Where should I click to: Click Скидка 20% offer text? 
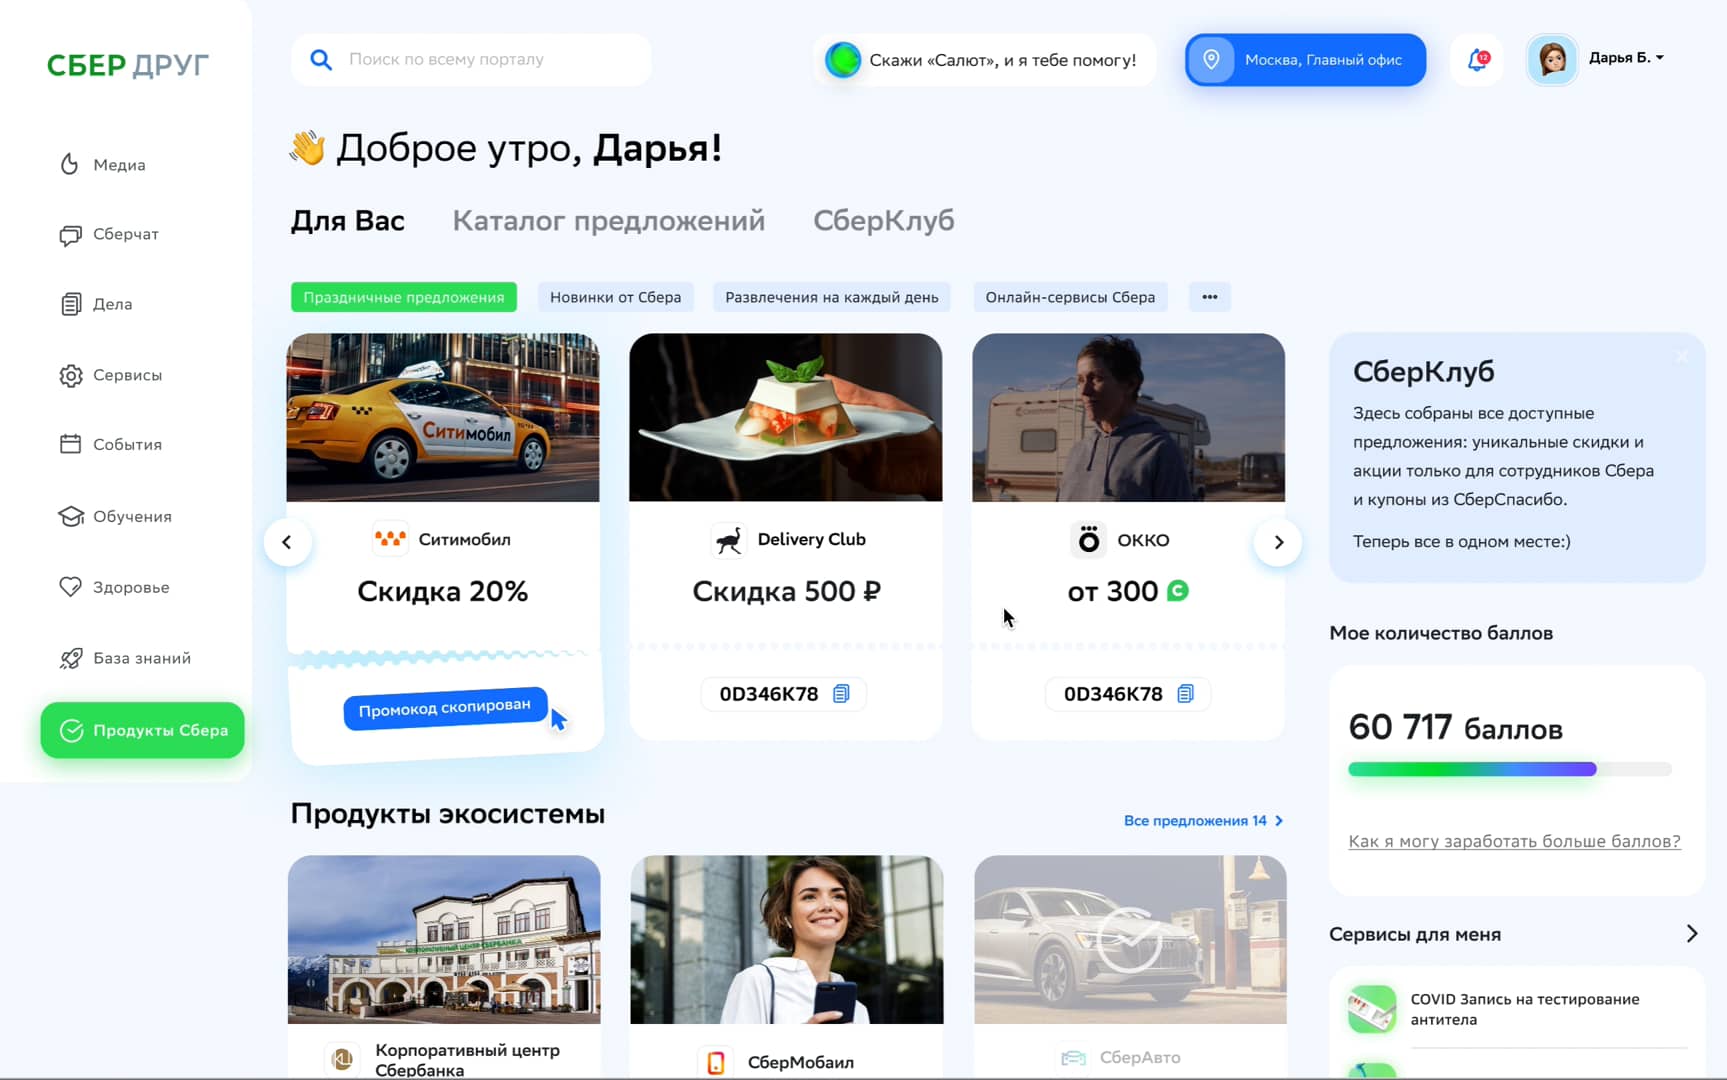(443, 591)
